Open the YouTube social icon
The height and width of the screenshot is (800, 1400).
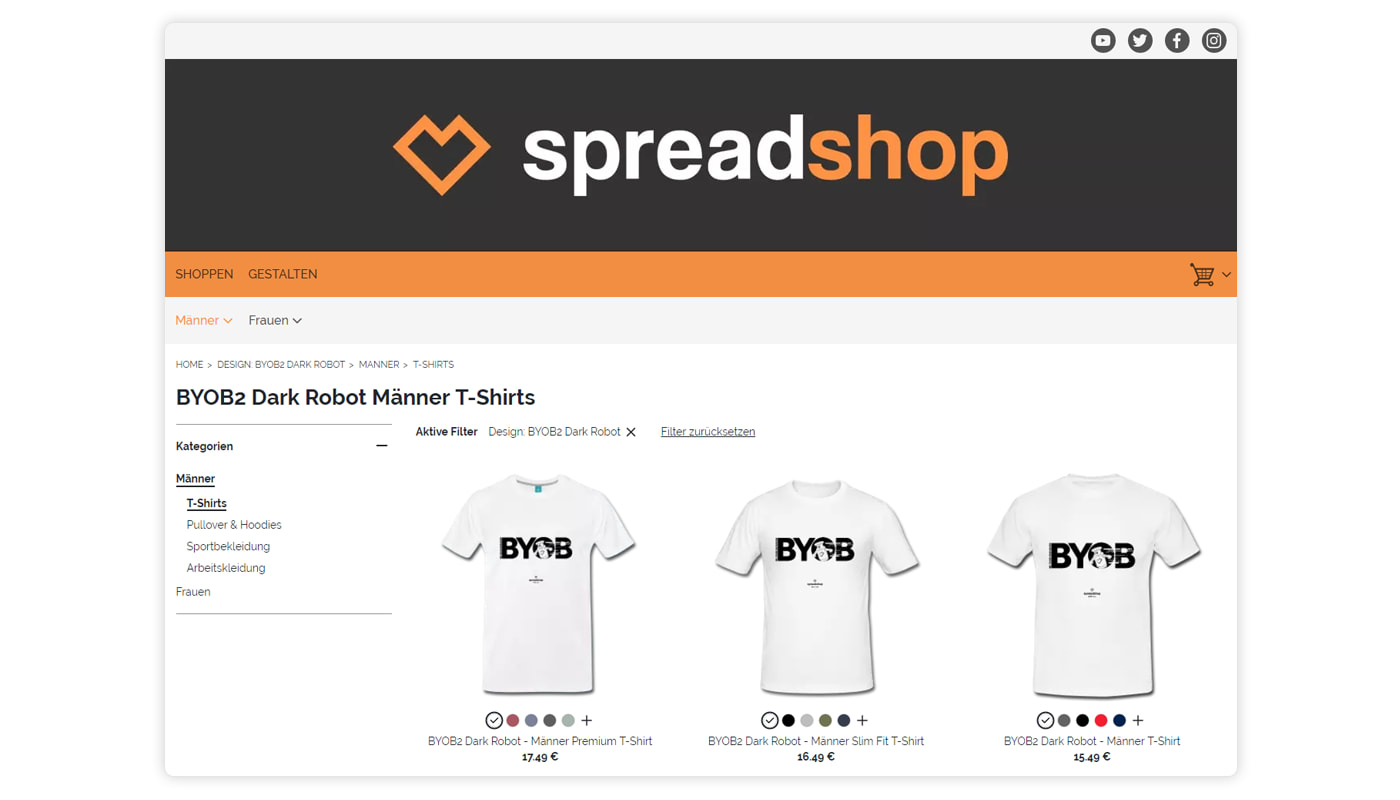coord(1103,41)
